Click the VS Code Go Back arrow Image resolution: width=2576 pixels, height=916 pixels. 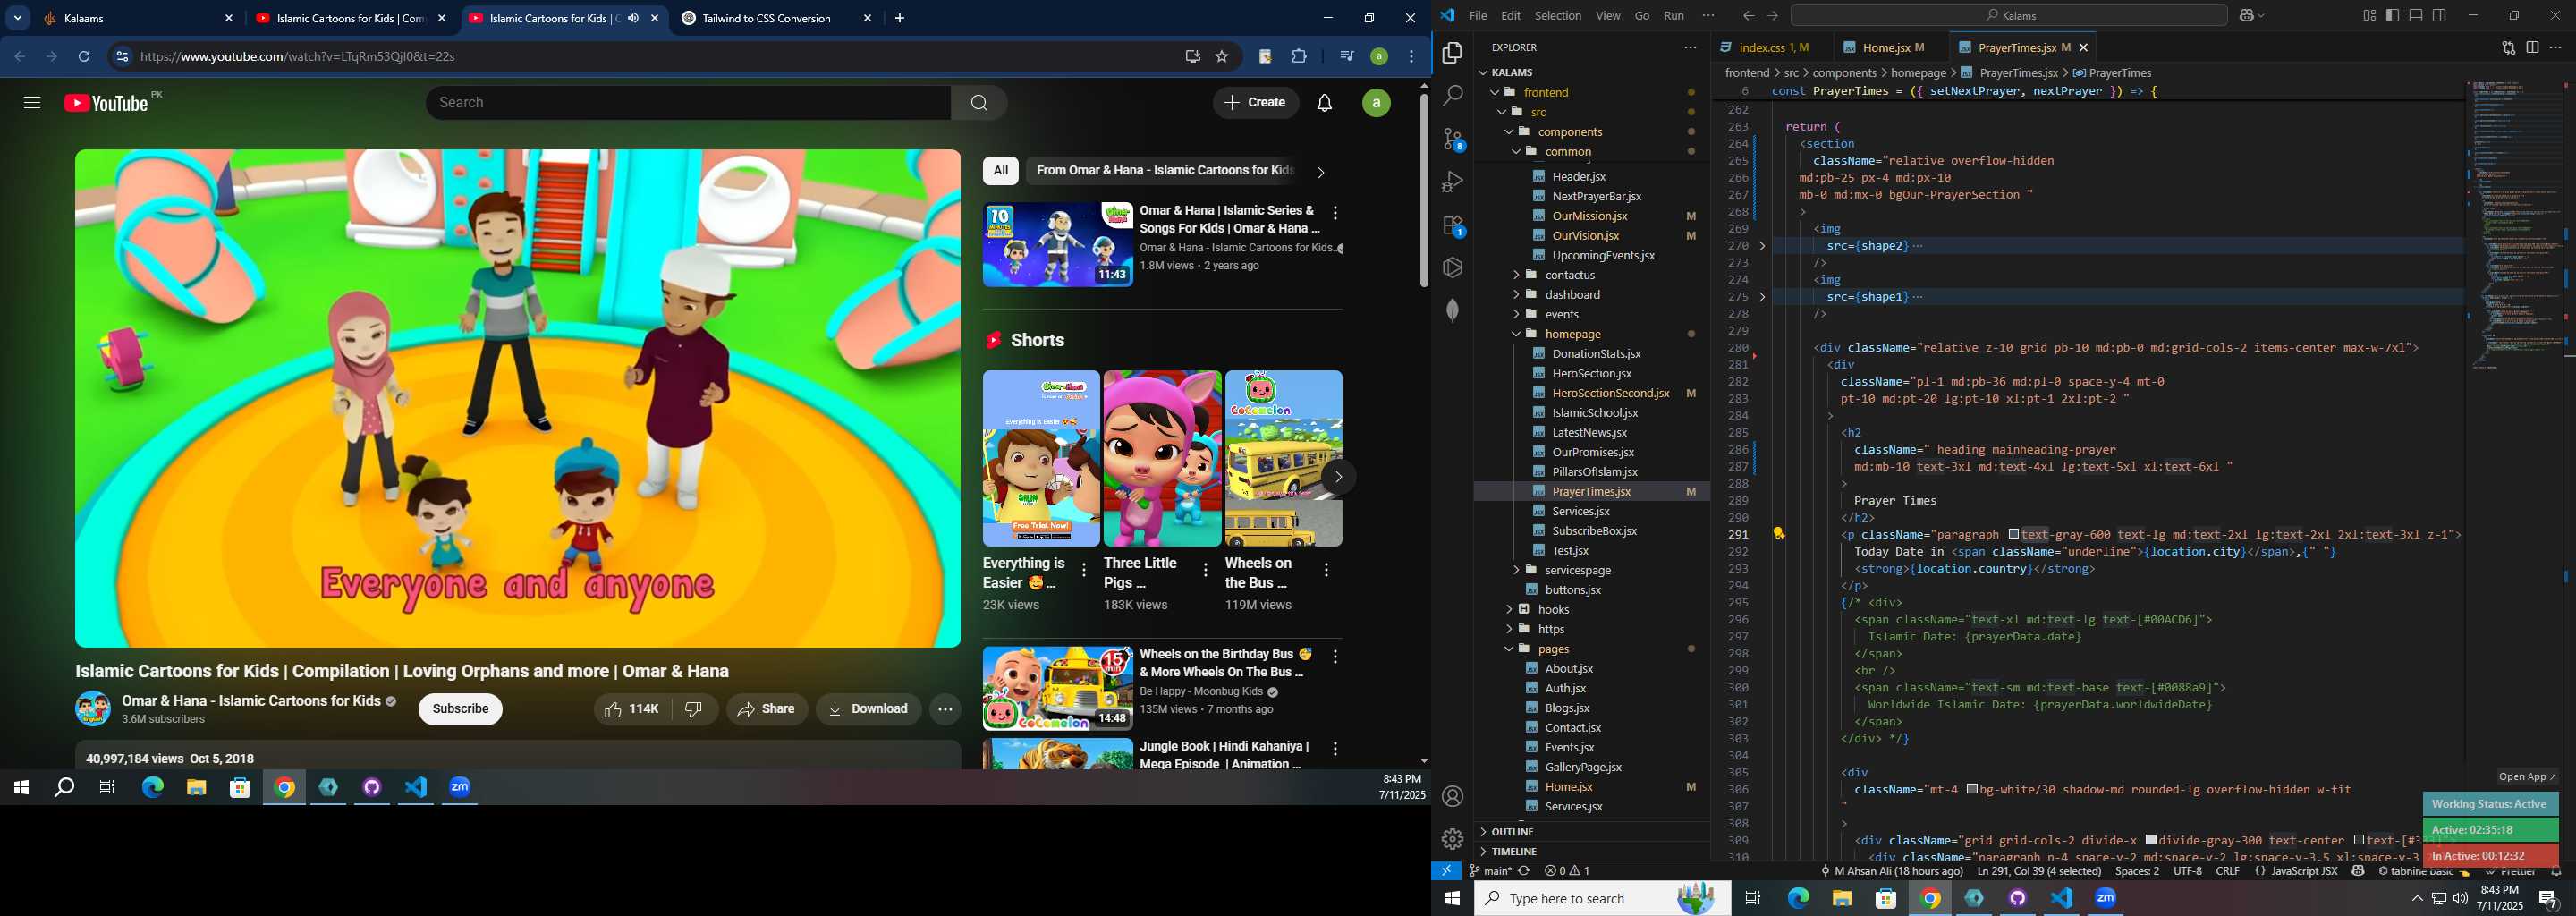[1748, 15]
